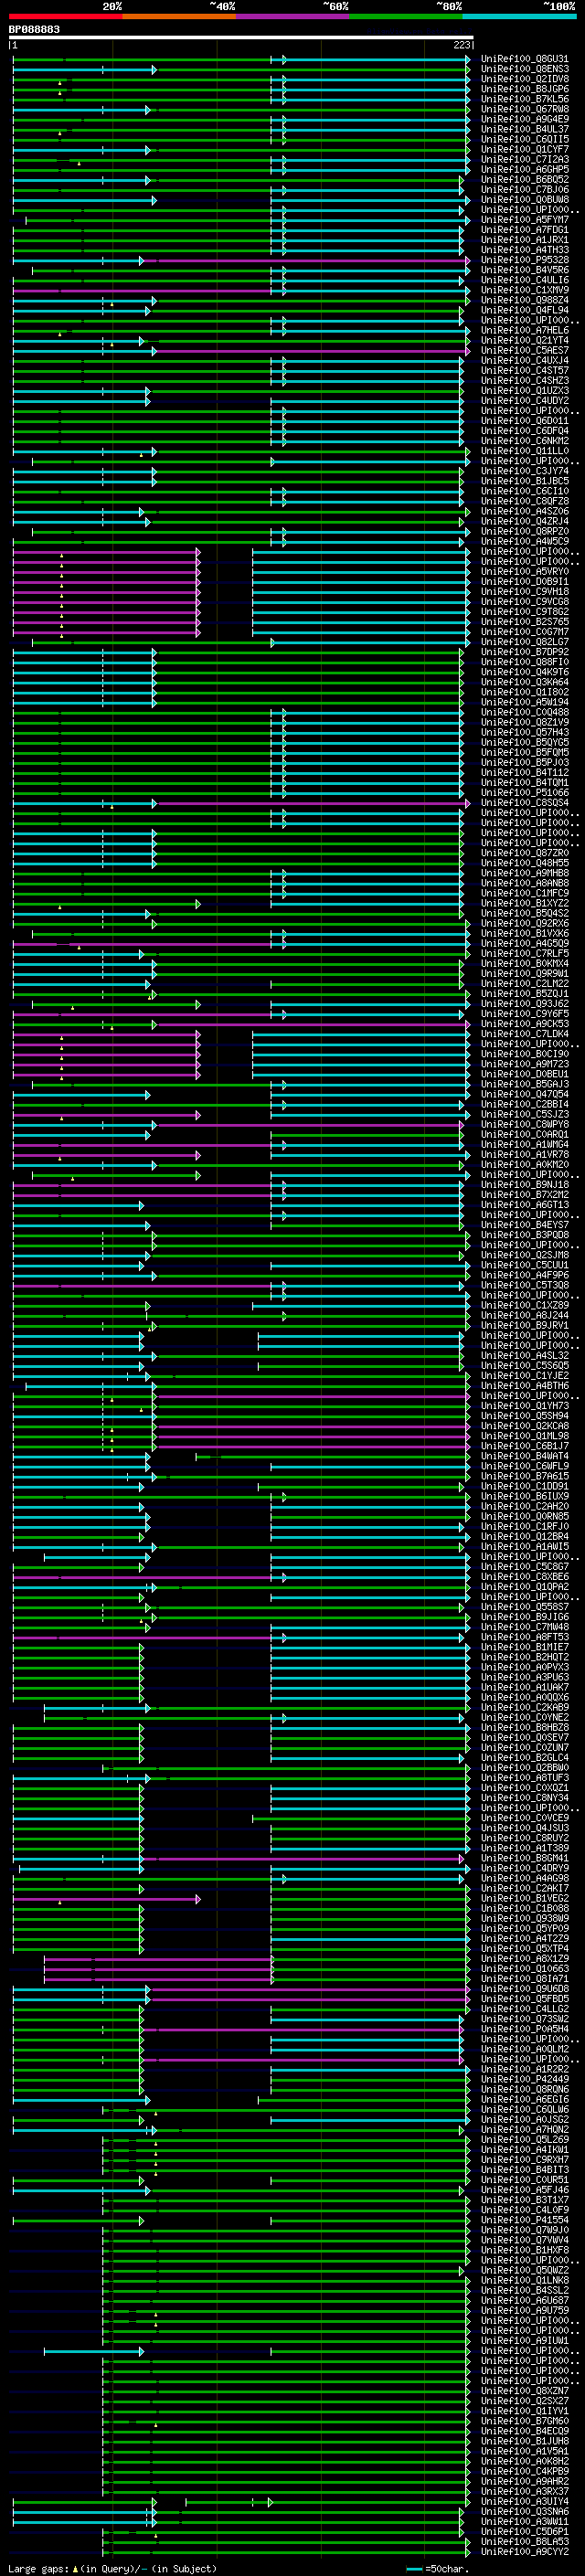Image resolution: width=585 pixels, height=2576 pixels.
Task: Click the UniRef100_B6B052 subject label
Action: pos(524,180)
